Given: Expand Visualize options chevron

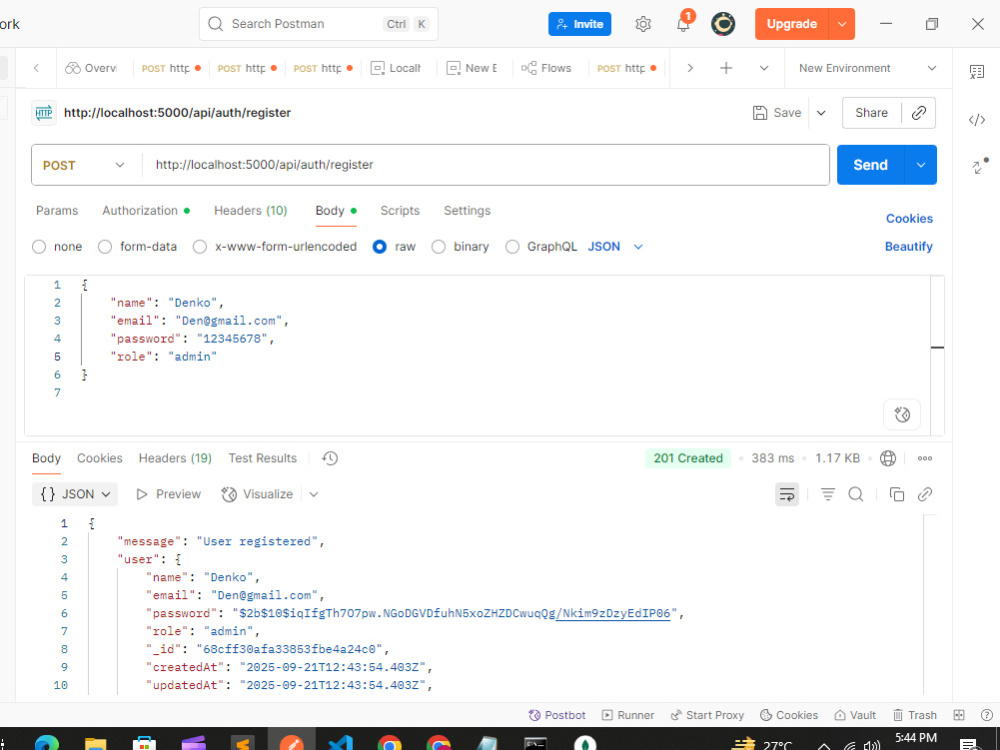Looking at the screenshot, I should pos(313,494).
